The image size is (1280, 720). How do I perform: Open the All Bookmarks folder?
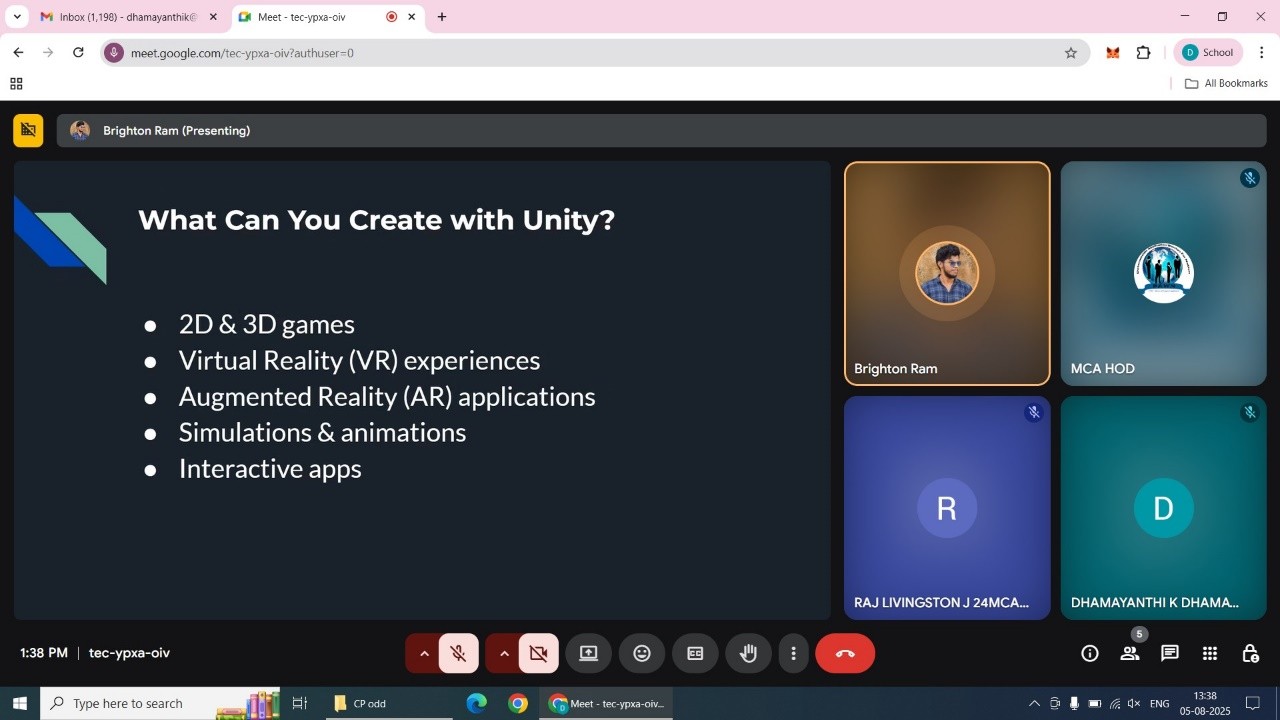click(1226, 83)
